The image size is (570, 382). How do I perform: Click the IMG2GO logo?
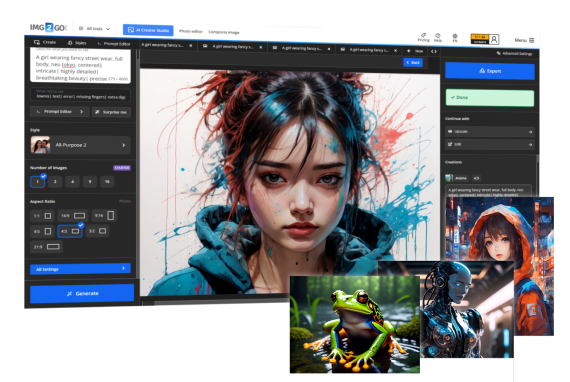(x=48, y=27)
